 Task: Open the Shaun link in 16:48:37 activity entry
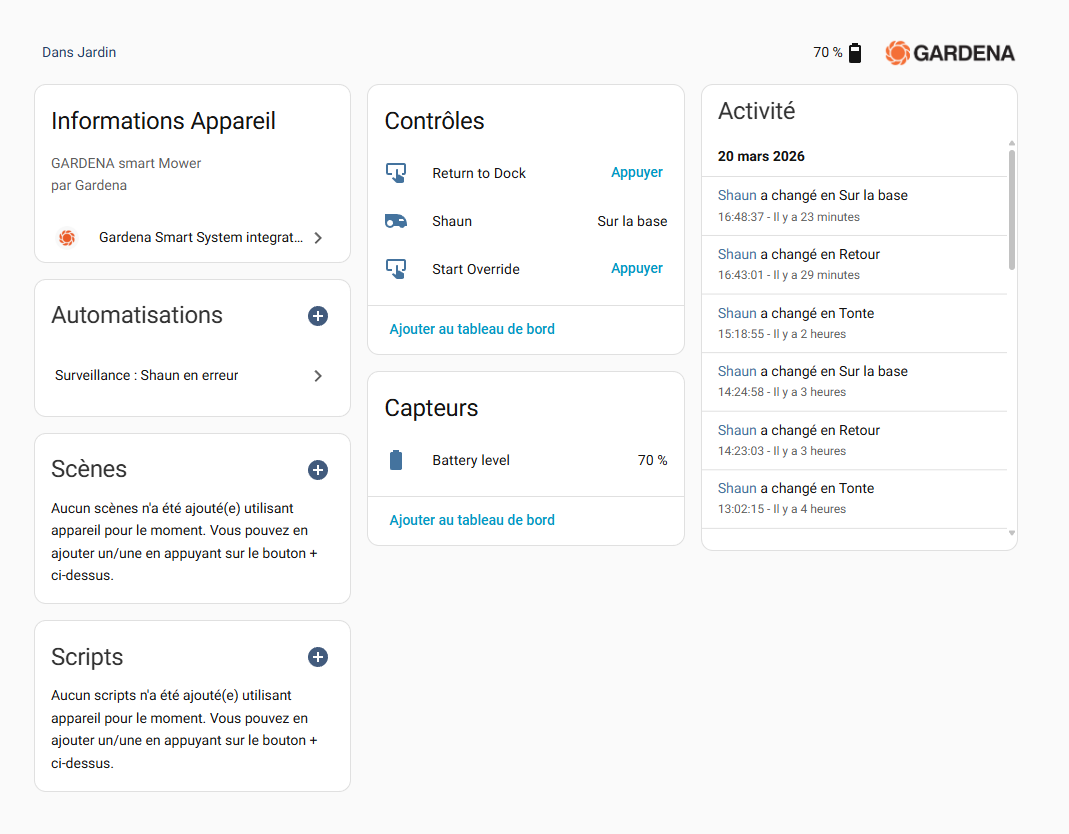coord(737,195)
